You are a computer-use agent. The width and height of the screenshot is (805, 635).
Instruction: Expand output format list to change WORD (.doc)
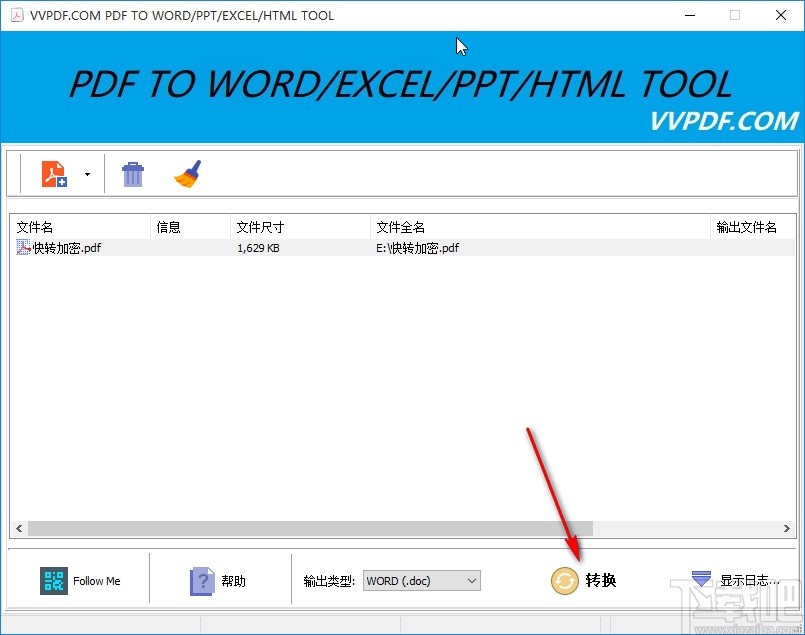pyautogui.click(x=470, y=580)
